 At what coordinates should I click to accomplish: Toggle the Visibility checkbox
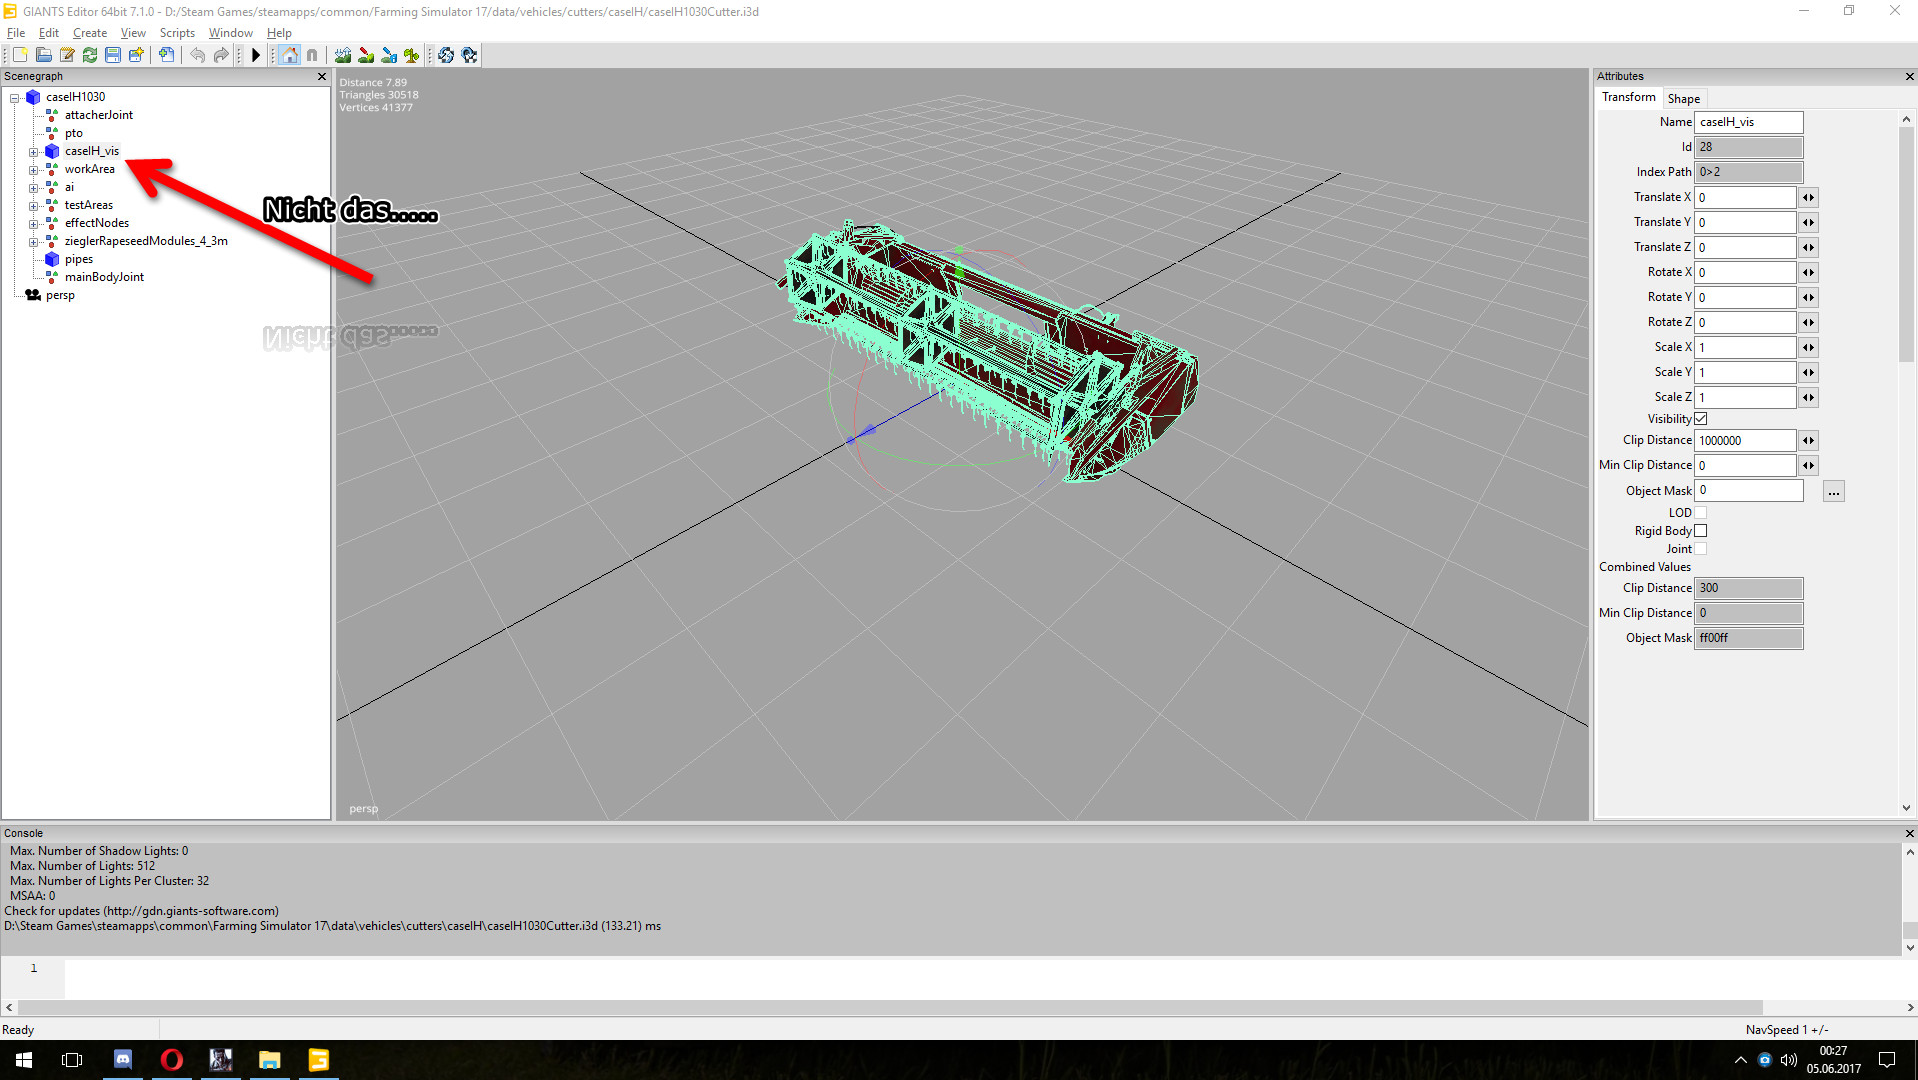pyautogui.click(x=1700, y=419)
